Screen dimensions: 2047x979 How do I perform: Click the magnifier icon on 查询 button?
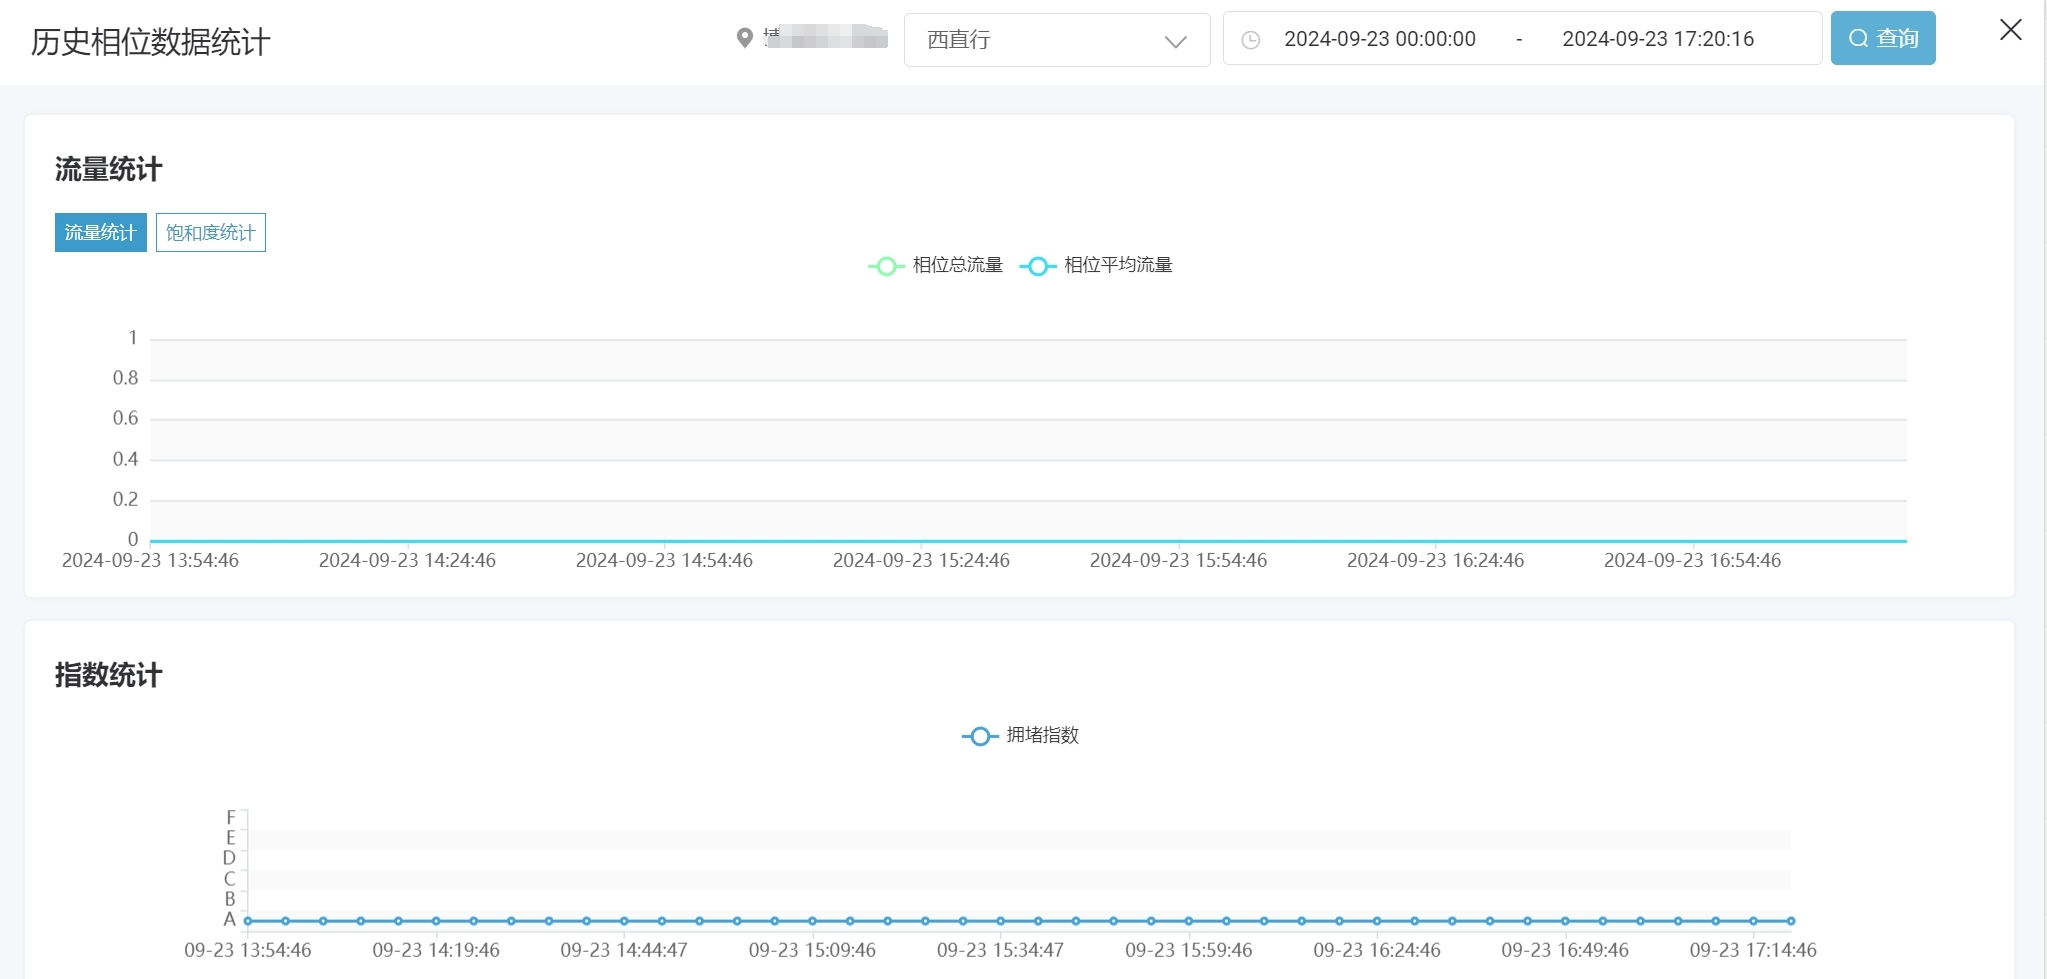pyautogui.click(x=1858, y=39)
